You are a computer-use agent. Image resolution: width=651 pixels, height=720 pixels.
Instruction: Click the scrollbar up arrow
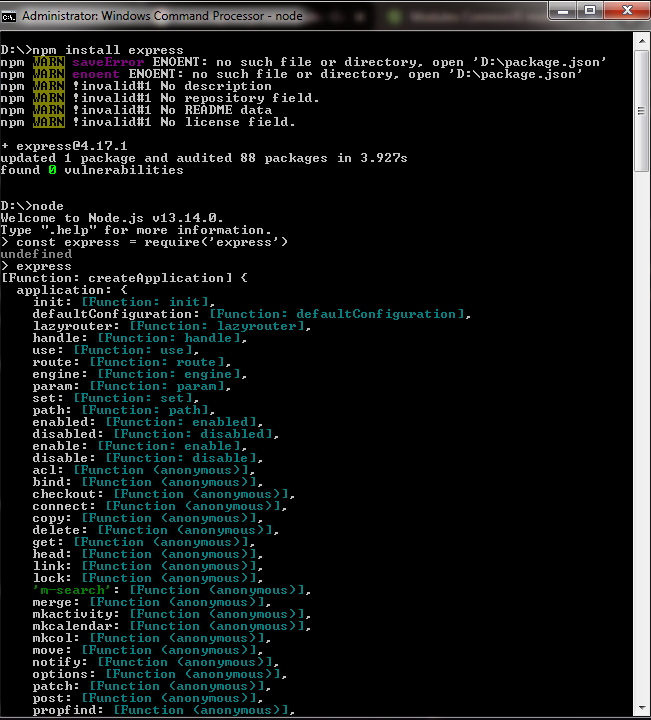[x=641, y=41]
